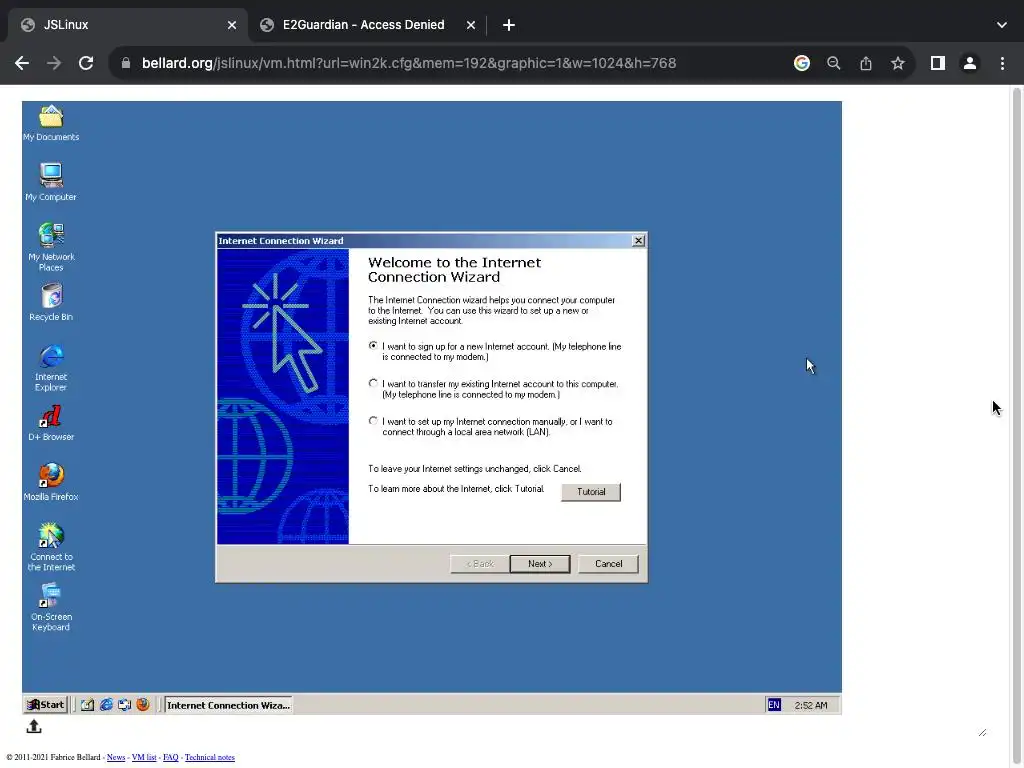
Task: Open My Network Places icon
Action: (x=51, y=246)
